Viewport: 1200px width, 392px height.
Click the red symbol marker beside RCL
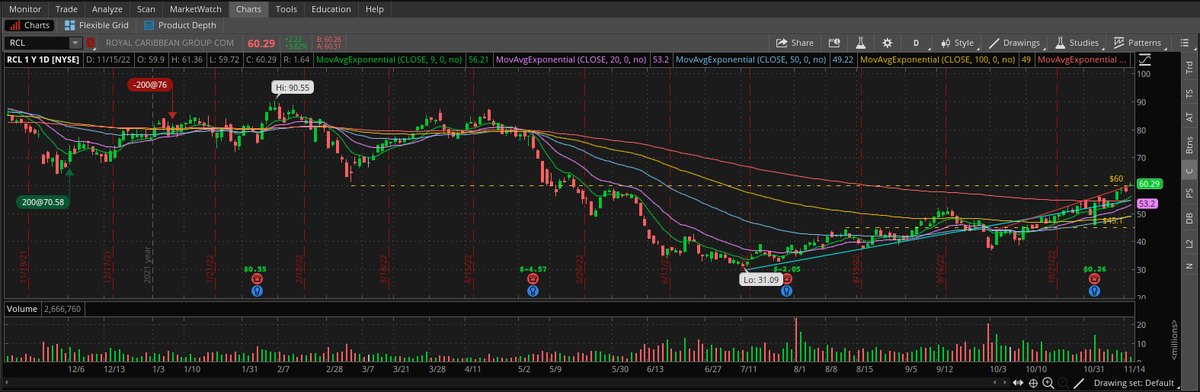pyautogui.click(x=92, y=43)
